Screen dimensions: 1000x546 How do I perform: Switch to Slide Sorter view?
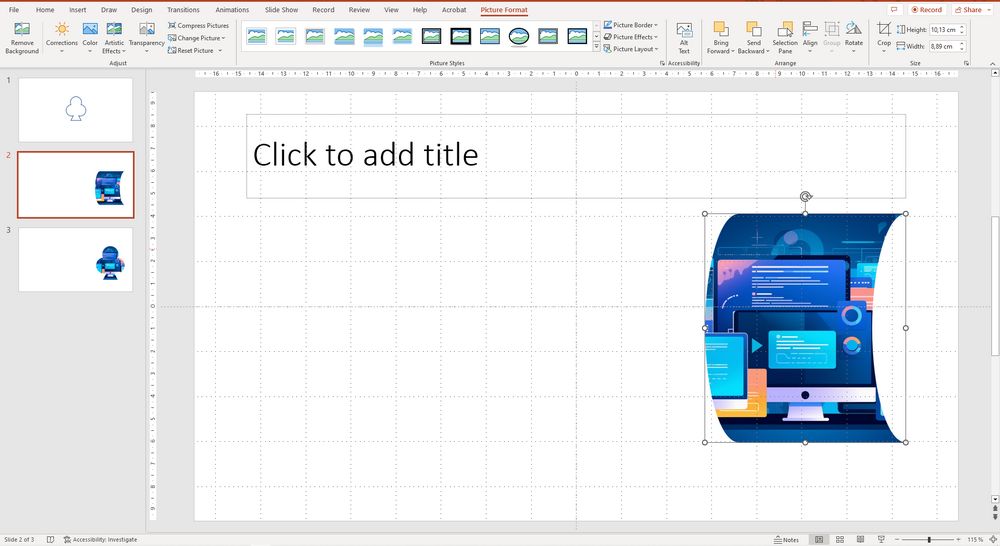pos(840,540)
